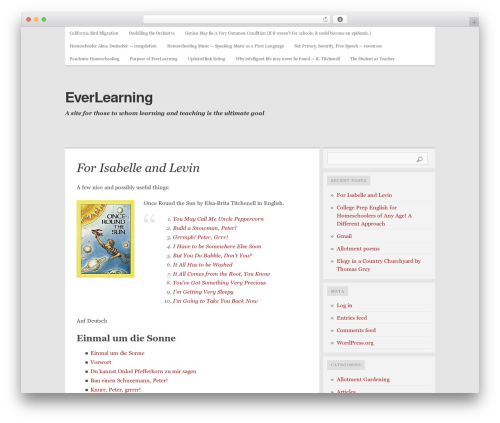The image size is (500, 423).
Task: Open the Entries feed link
Action: tap(352, 318)
